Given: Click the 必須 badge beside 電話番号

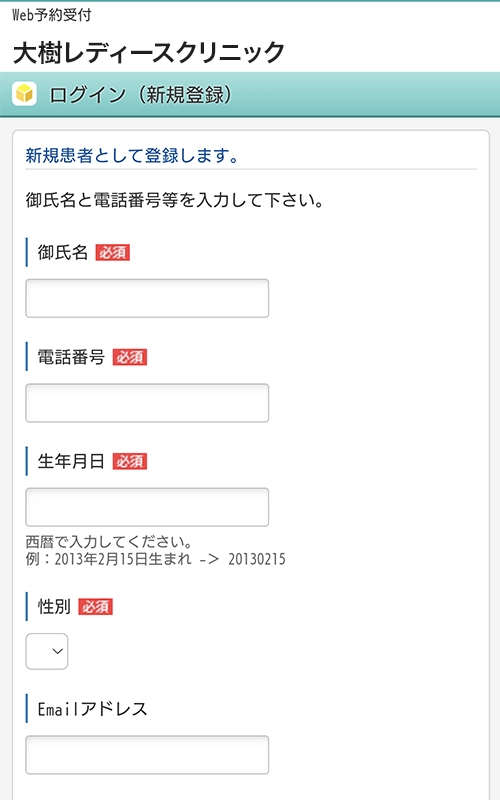Looking at the screenshot, I should [x=130, y=357].
